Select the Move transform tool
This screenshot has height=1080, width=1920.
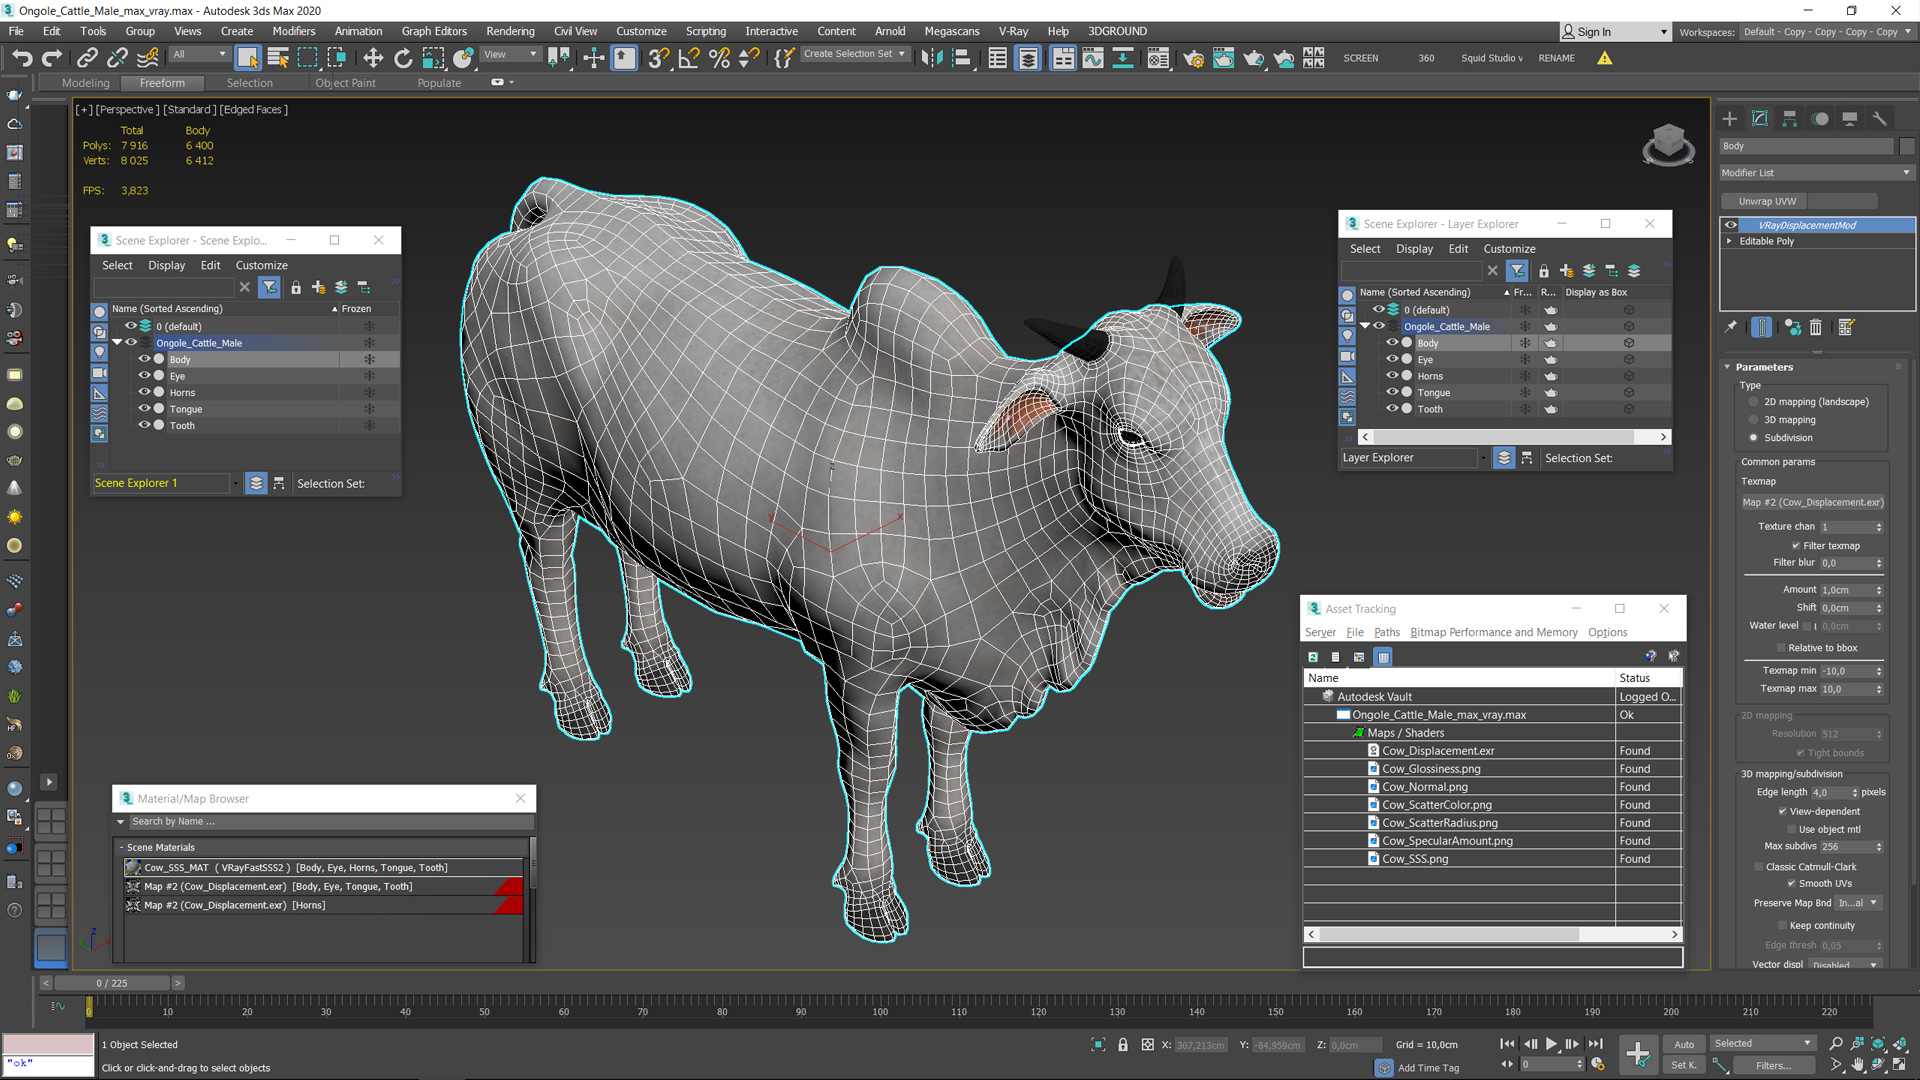(x=373, y=58)
